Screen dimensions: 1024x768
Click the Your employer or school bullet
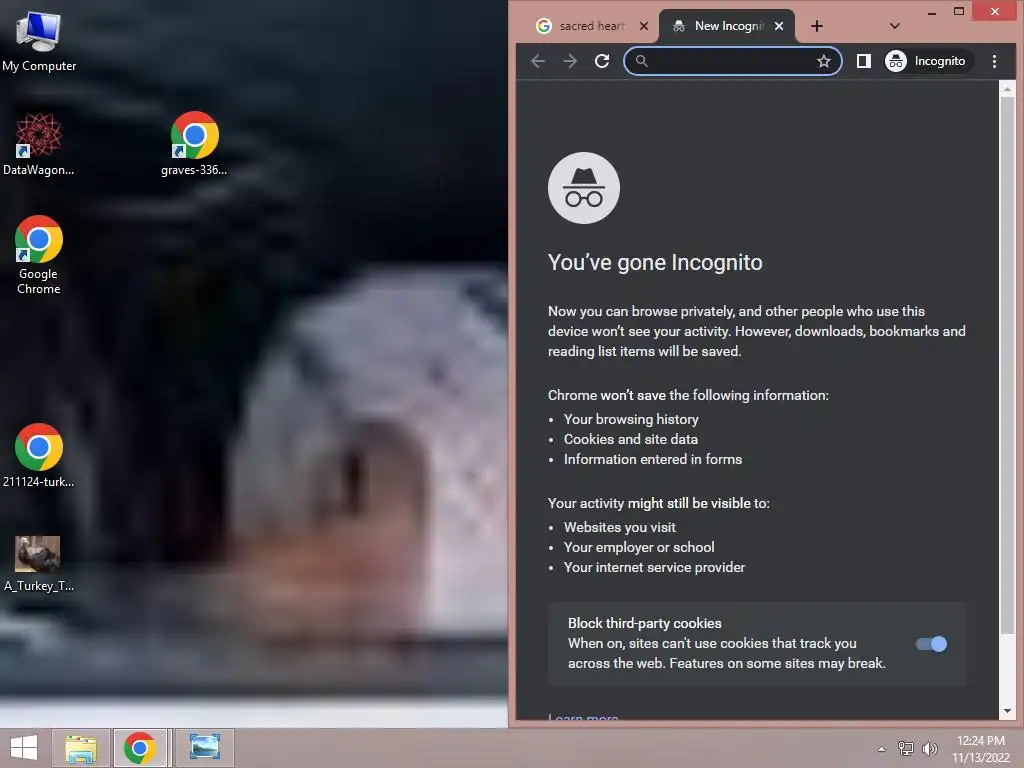639,547
